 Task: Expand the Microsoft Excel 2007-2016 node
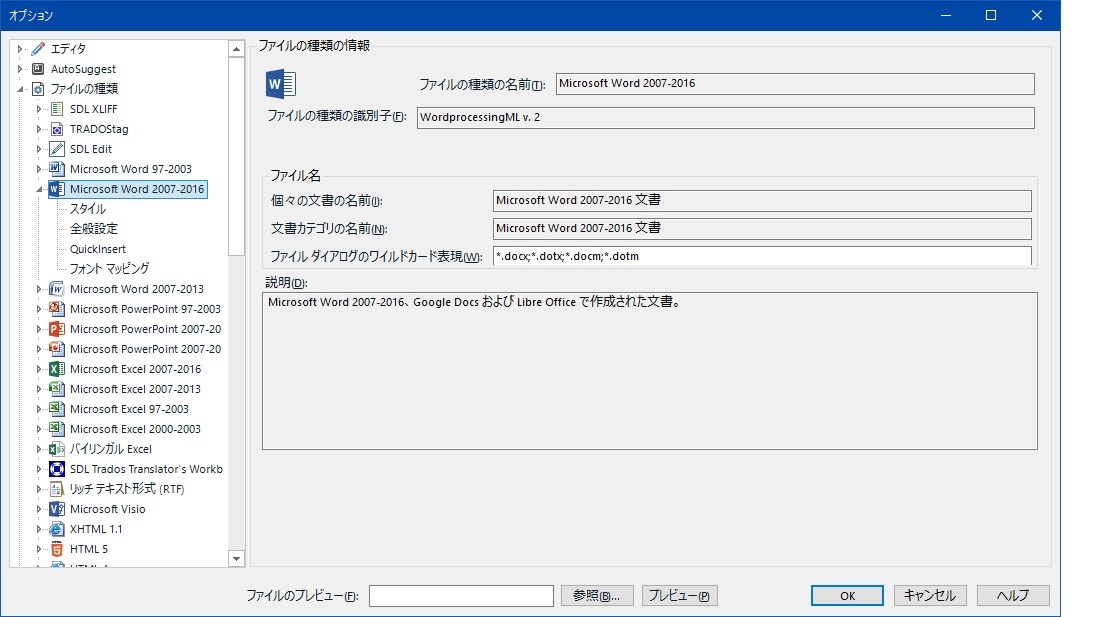(x=39, y=368)
